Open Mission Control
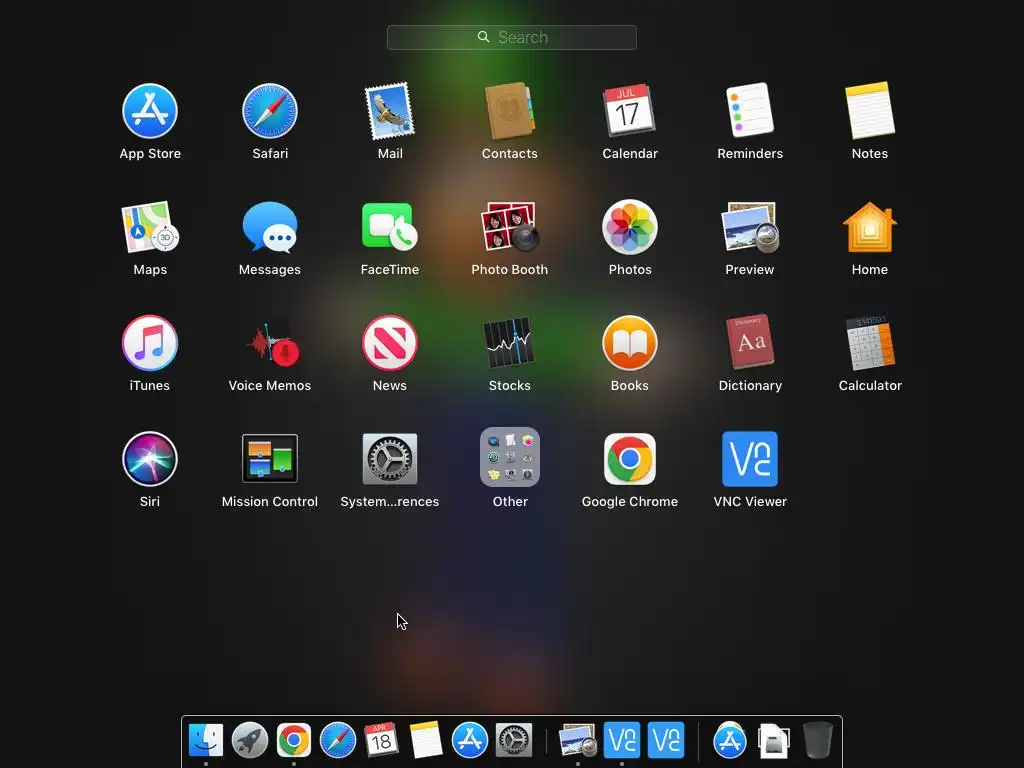 [x=270, y=458]
